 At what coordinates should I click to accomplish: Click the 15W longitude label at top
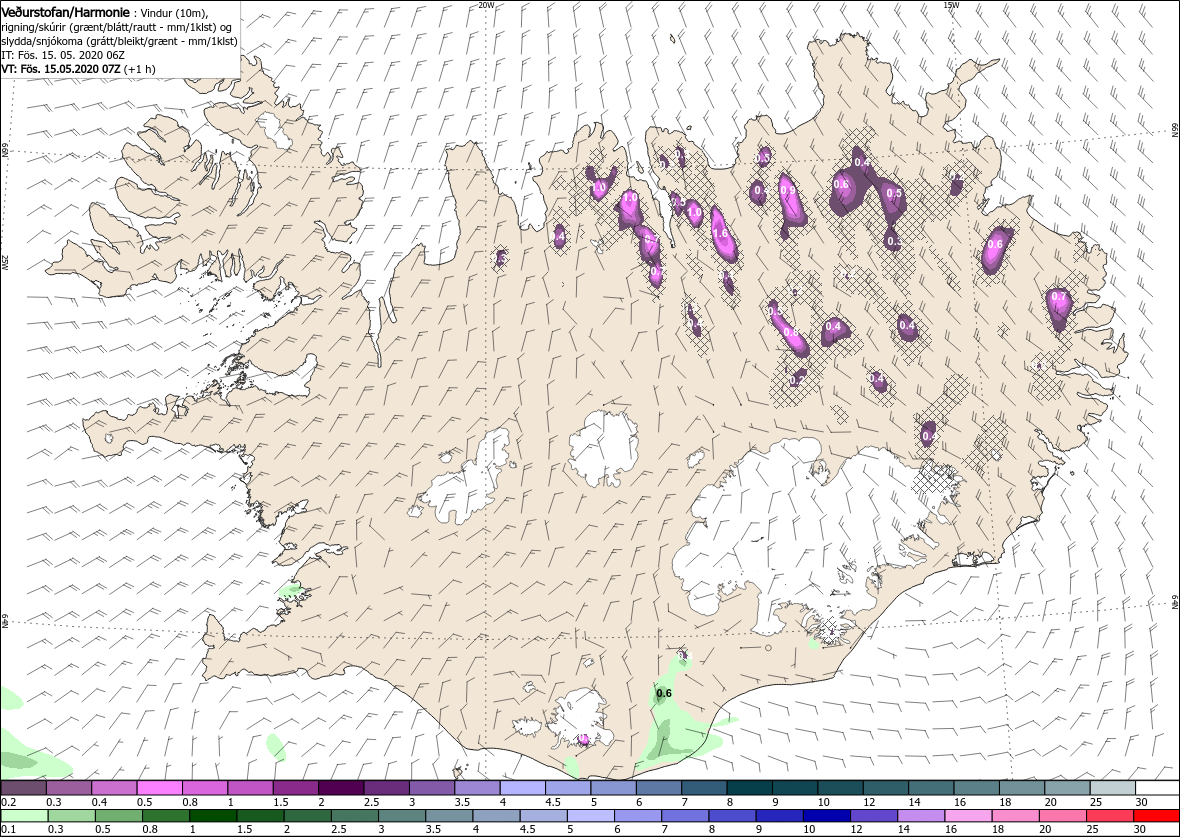(x=950, y=5)
